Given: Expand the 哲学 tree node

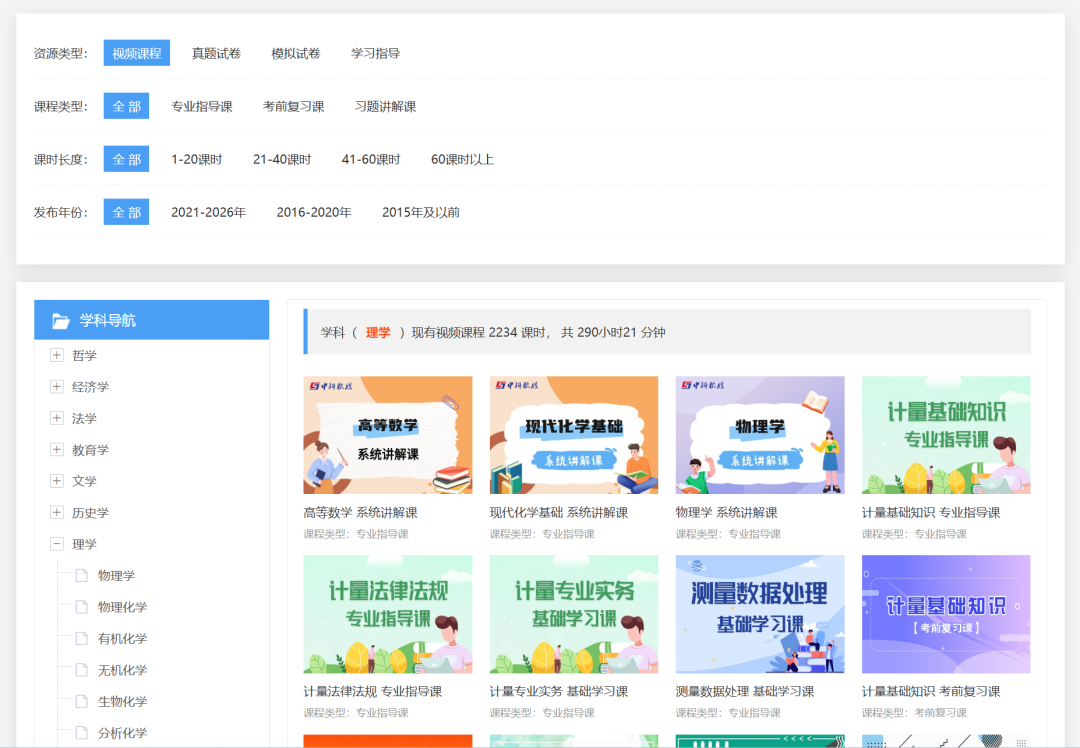Looking at the screenshot, I should pyautogui.click(x=56, y=355).
